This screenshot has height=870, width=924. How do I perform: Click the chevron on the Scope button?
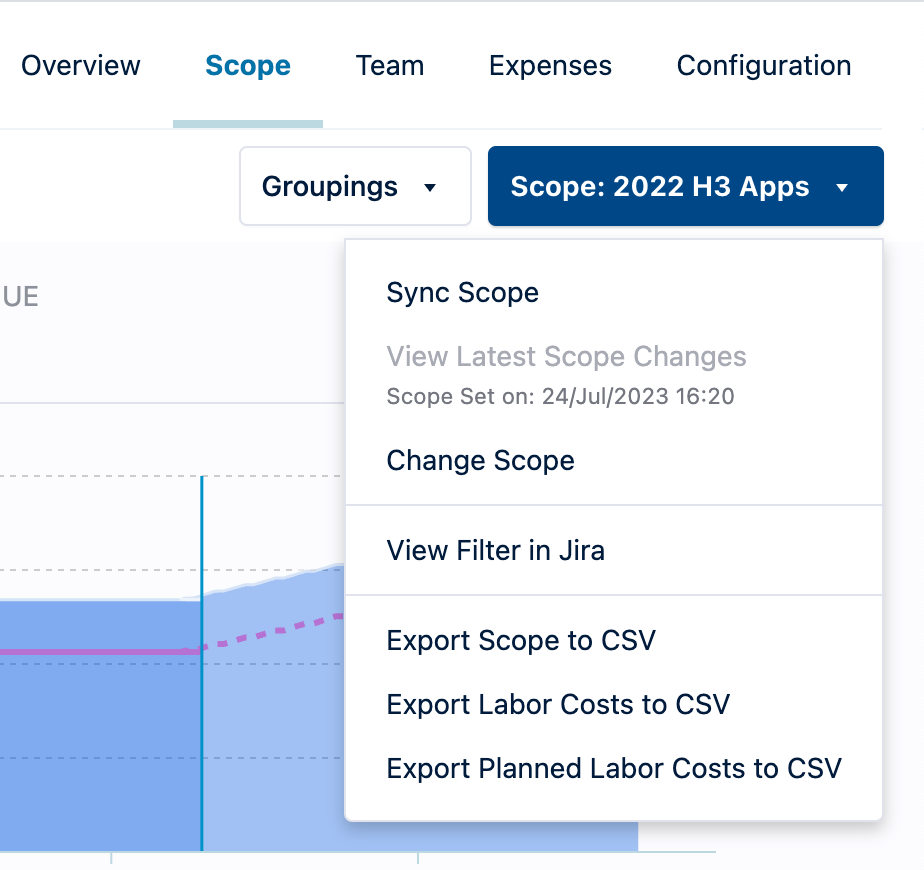coord(845,186)
